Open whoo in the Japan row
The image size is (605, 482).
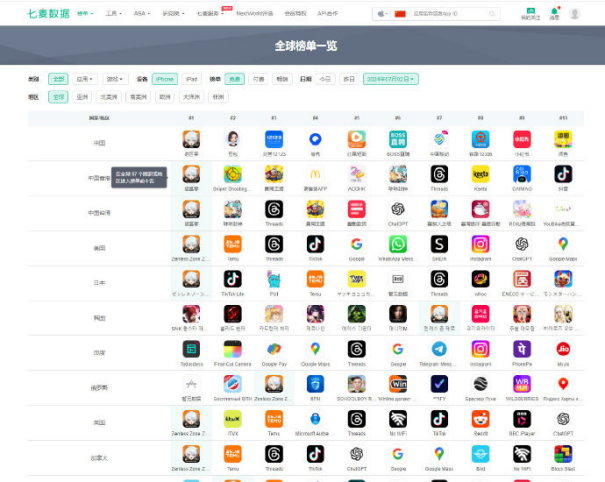point(480,279)
